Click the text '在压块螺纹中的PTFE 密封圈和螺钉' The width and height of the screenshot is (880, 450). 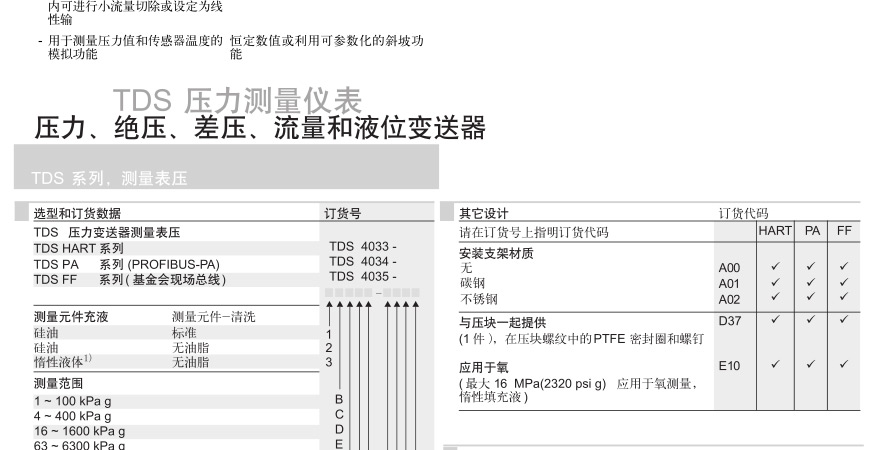604,339
